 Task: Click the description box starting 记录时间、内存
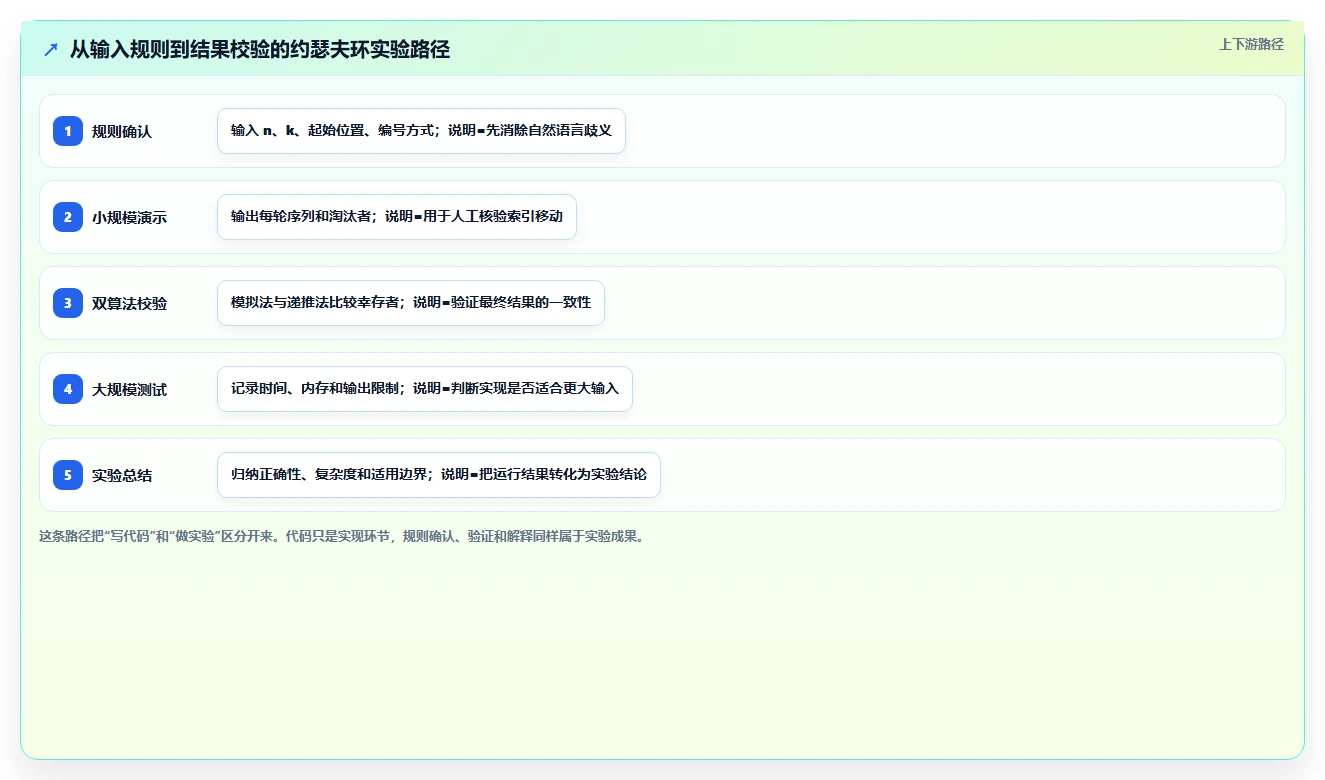(425, 389)
